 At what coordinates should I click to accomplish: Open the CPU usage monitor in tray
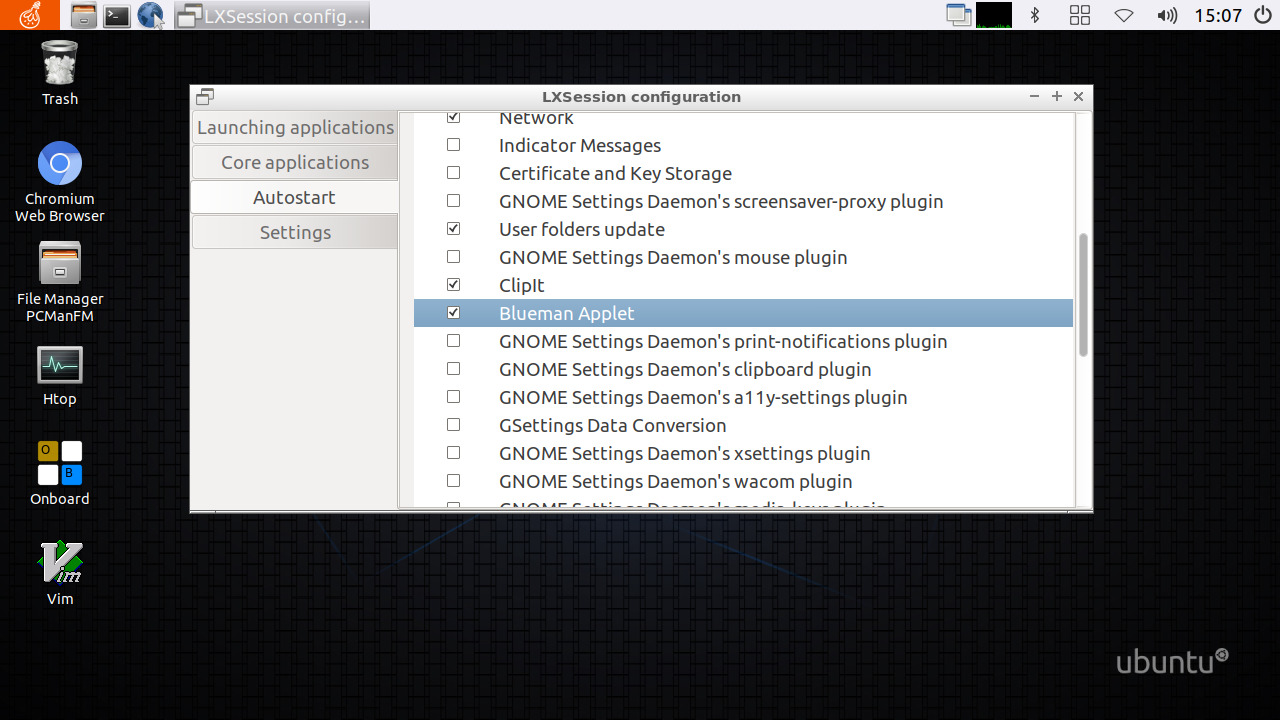(x=994, y=15)
